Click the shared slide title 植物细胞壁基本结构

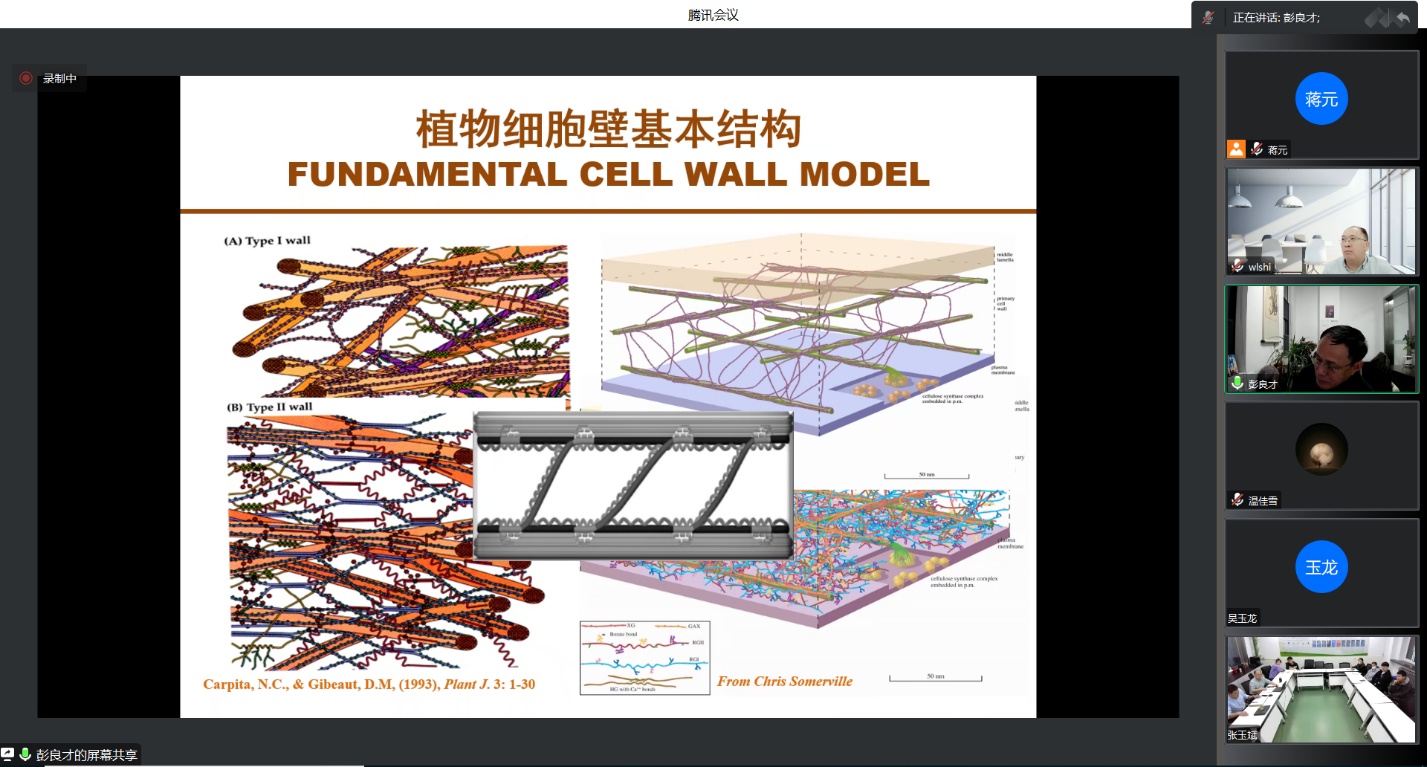coord(608,130)
